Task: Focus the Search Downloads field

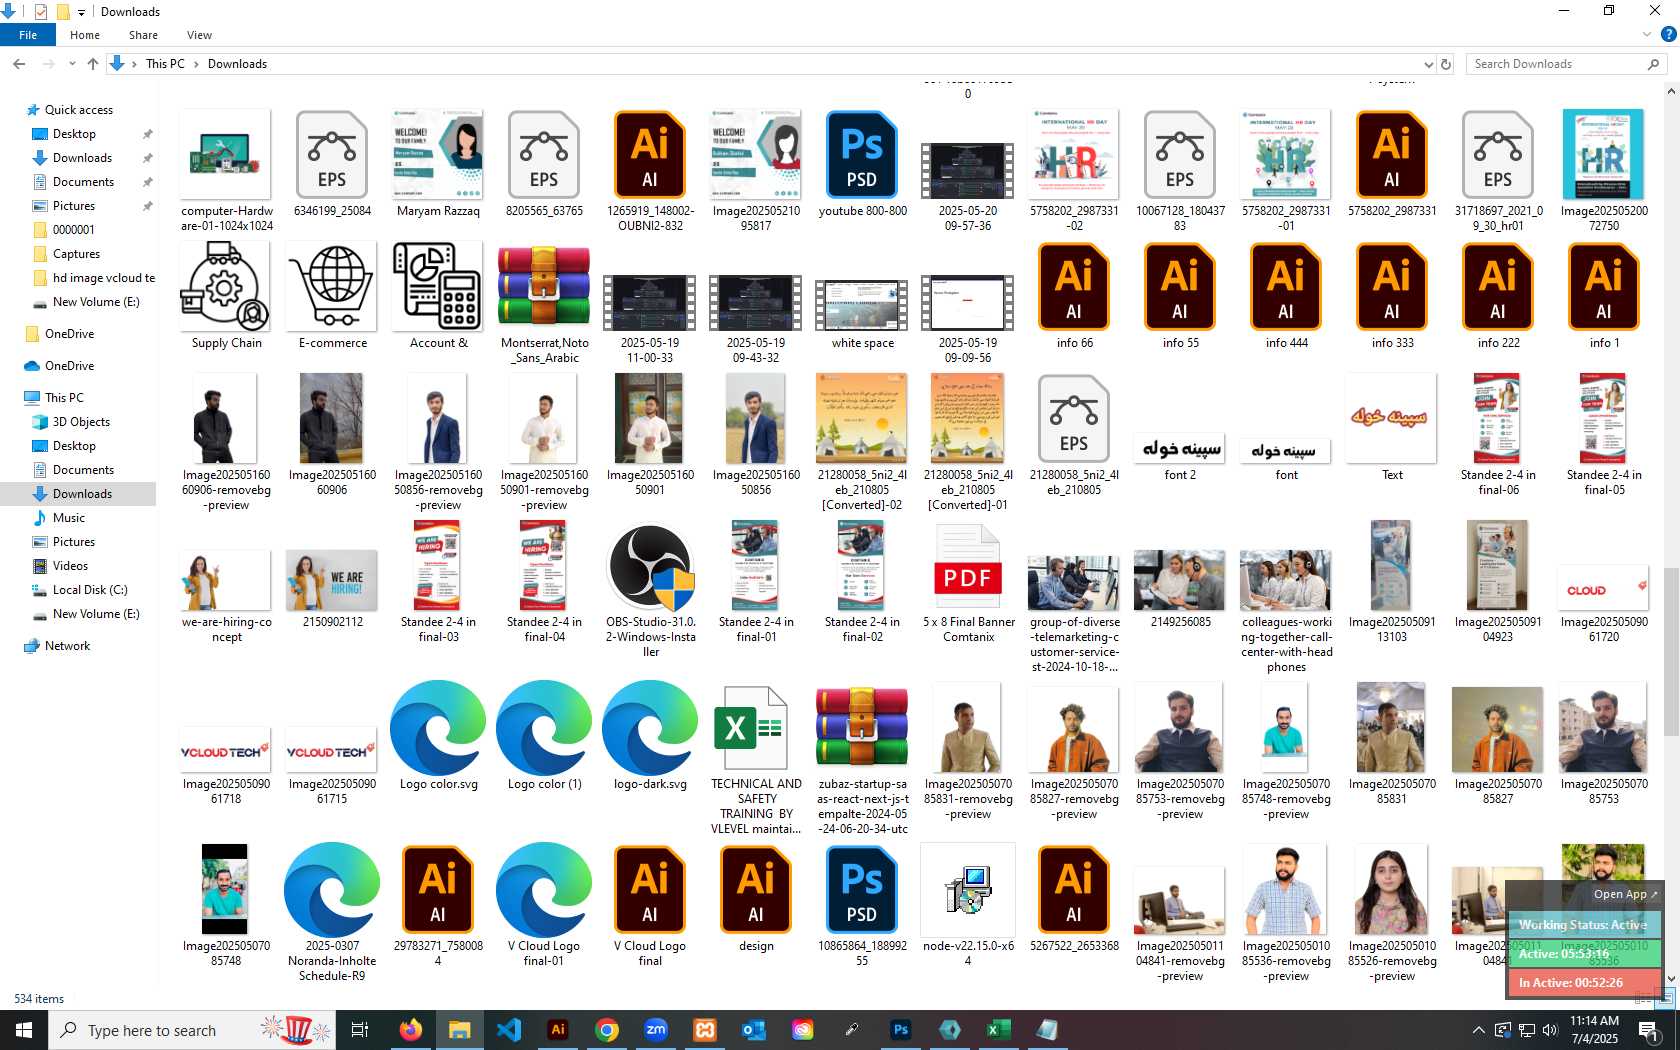Action: [x=1567, y=64]
